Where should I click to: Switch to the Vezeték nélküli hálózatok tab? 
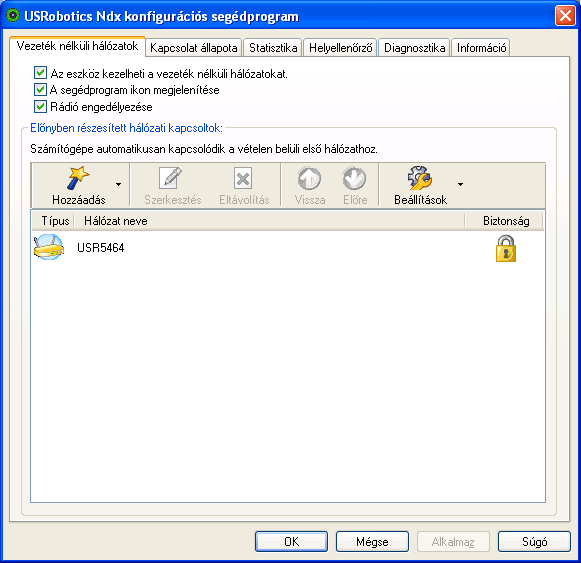pos(77,46)
